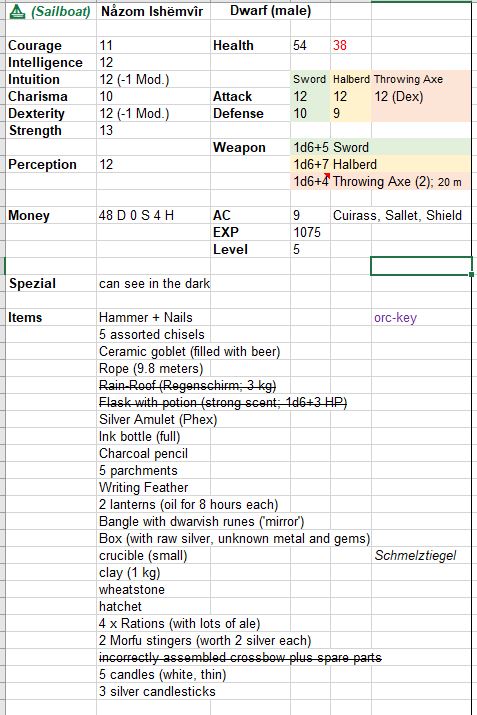477x715 pixels.
Task: Select the green Sword header cell
Action: [310, 79]
